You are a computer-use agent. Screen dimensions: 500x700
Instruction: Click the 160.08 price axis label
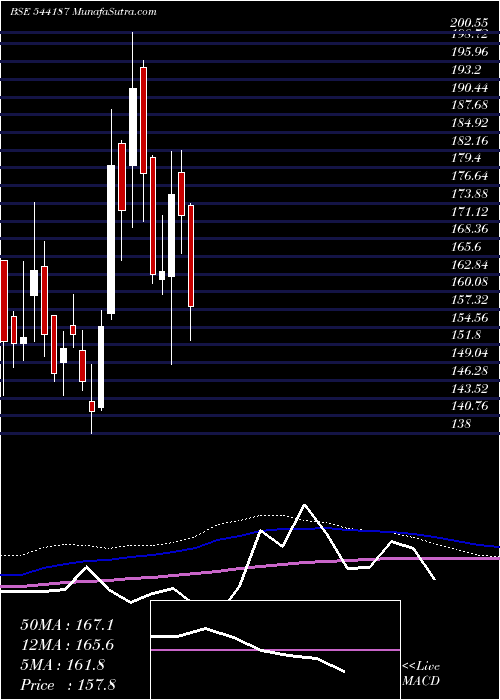pyautogui.click(x=469, y=282)
